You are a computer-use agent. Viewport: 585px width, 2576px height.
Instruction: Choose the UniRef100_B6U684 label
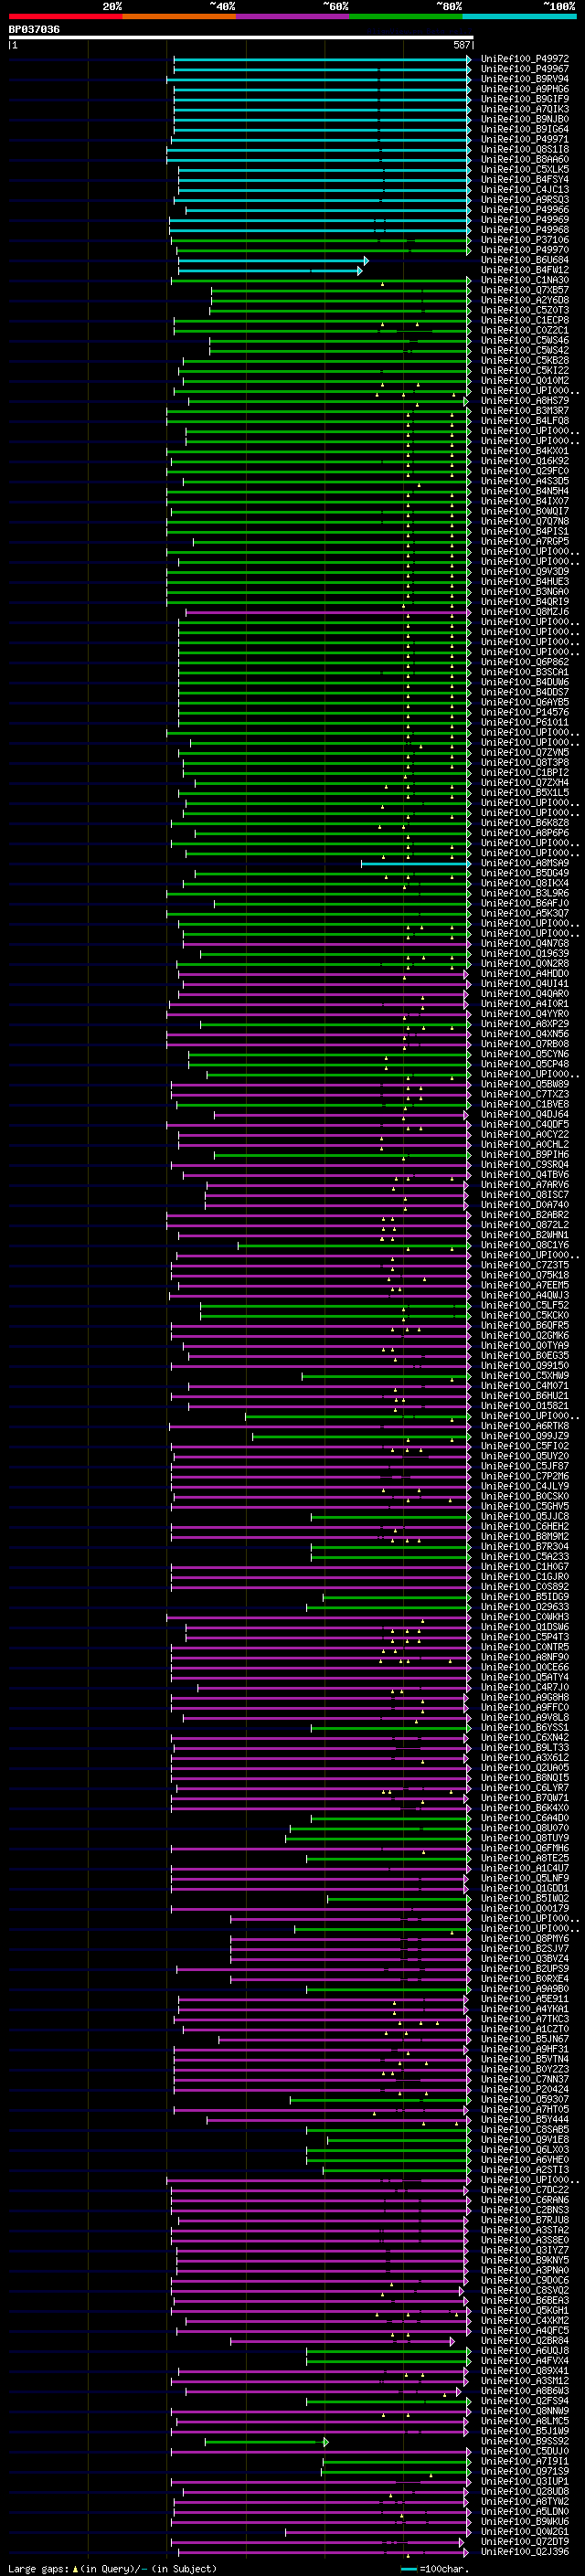pos(524,260)
